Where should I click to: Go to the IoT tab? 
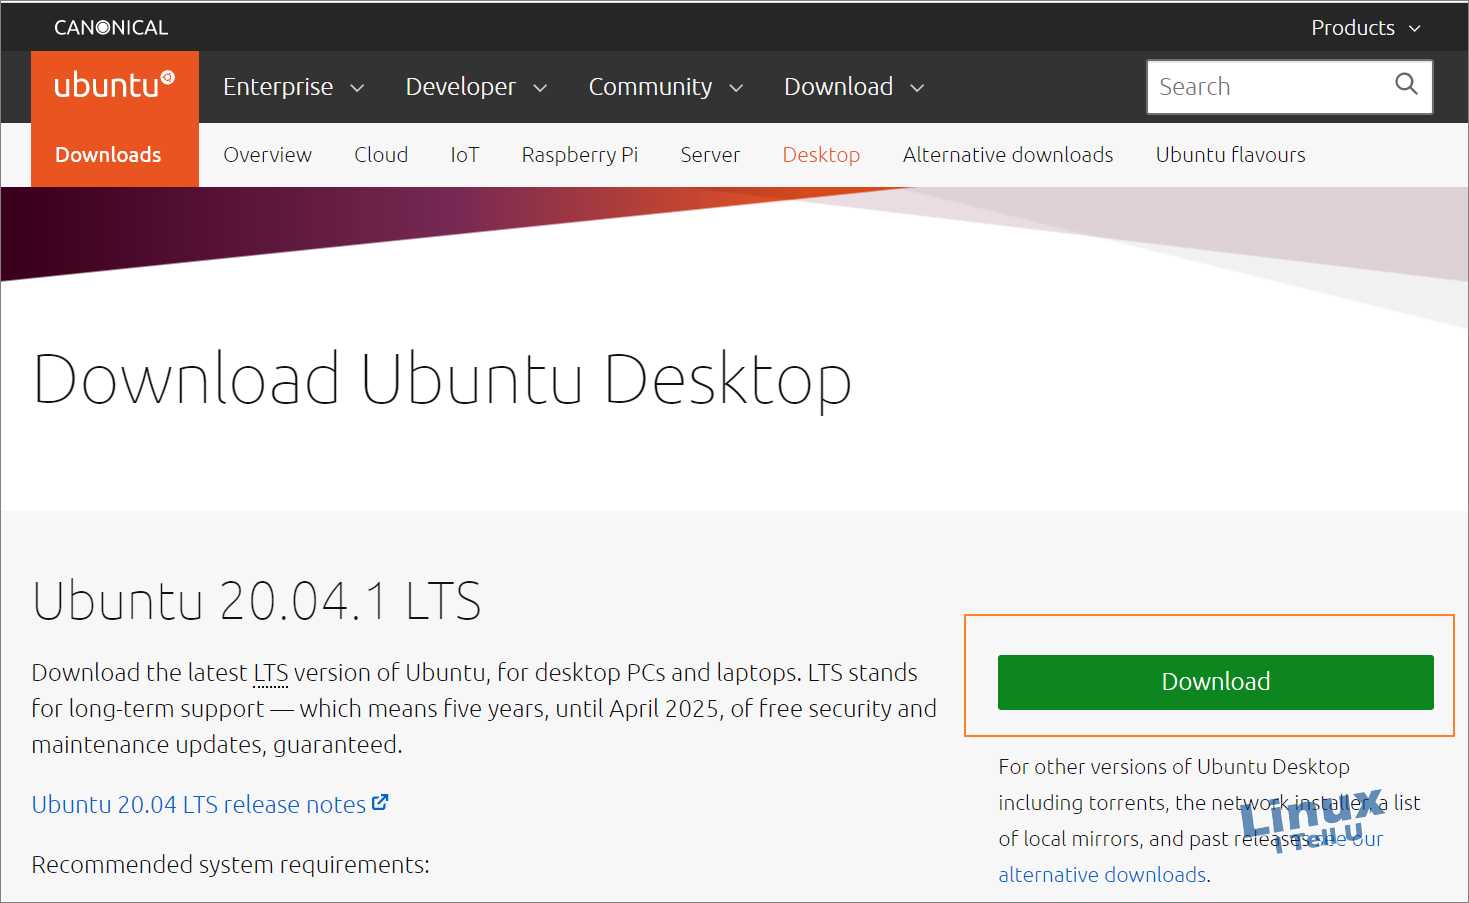(465, 155)
